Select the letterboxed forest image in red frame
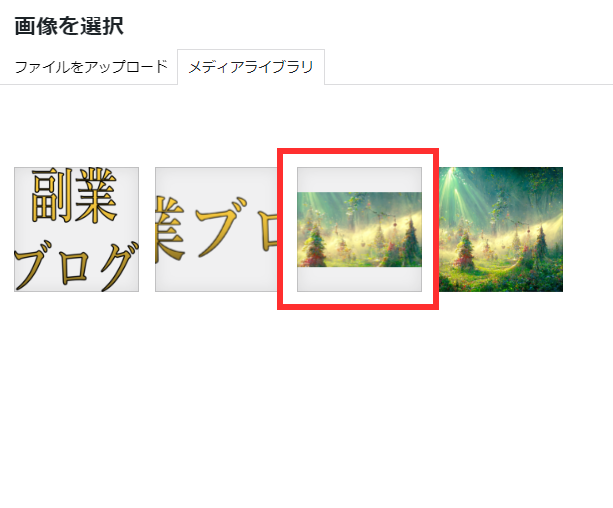Image resolution: width=613 pixels, height=508 pixels. pos(359,230)
